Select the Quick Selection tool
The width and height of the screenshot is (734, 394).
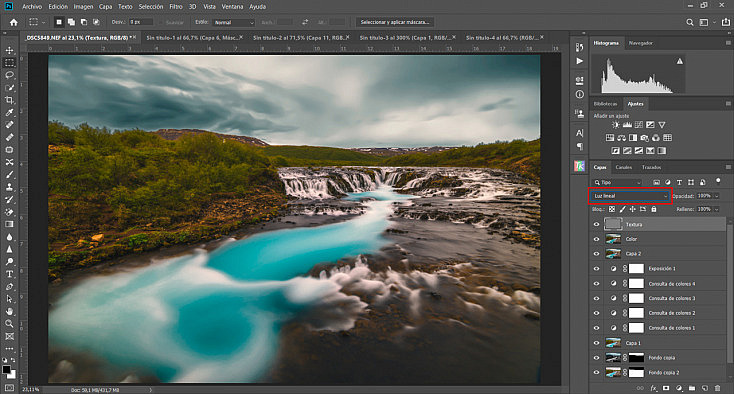pyautogui.click(x=9, y=88)
